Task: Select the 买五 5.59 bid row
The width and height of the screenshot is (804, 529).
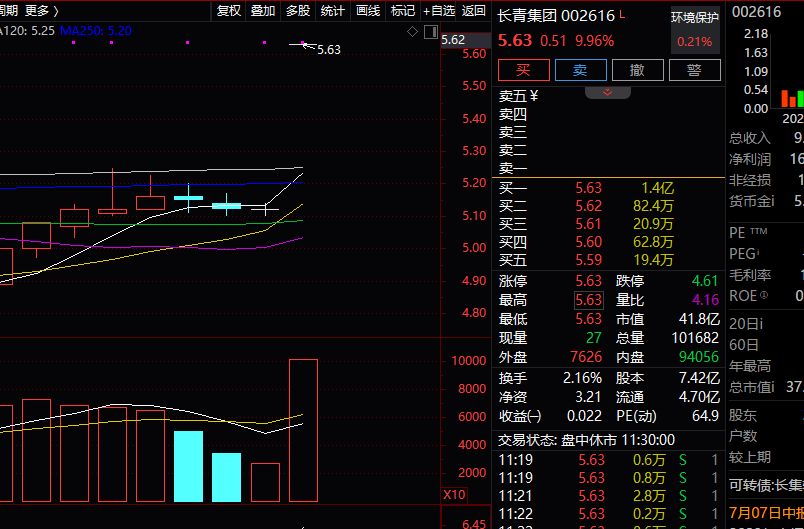Action: point(608,260)
